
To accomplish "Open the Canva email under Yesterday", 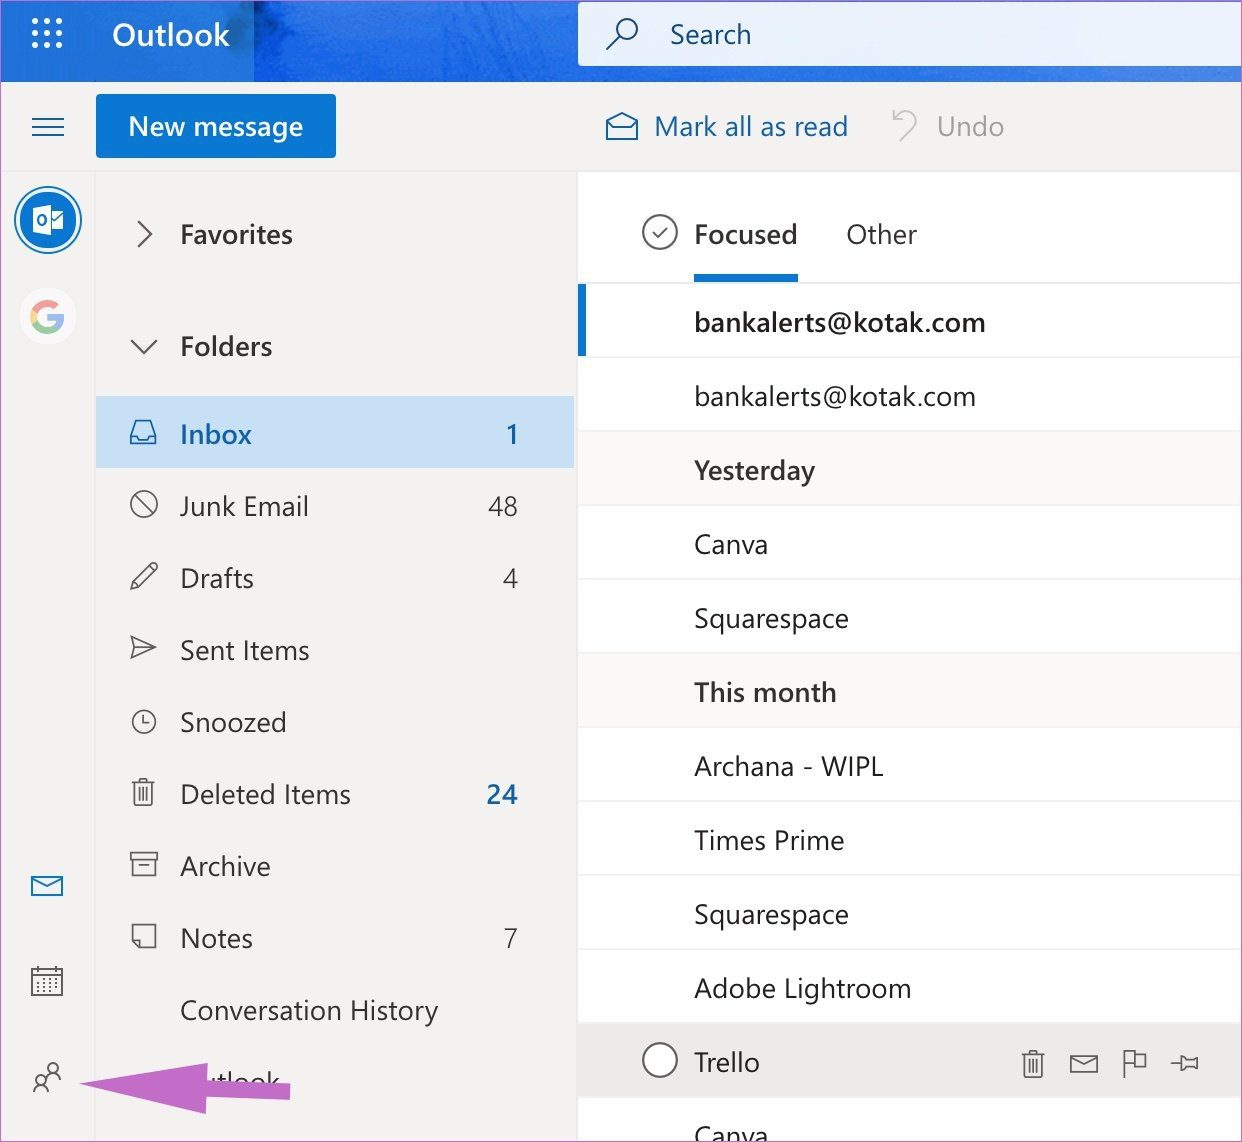I will click(910, 543).
